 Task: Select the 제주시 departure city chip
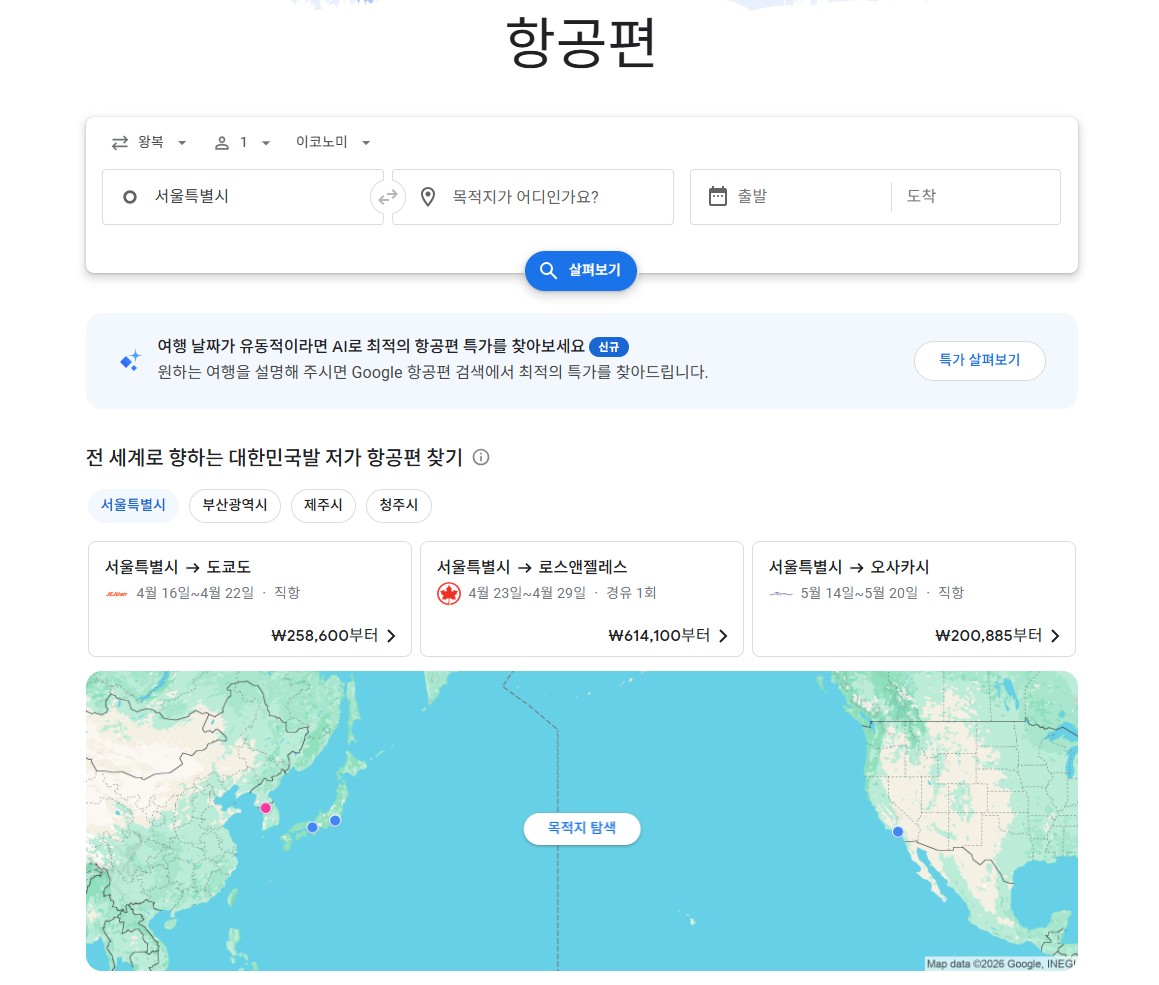tap(323, 505)
